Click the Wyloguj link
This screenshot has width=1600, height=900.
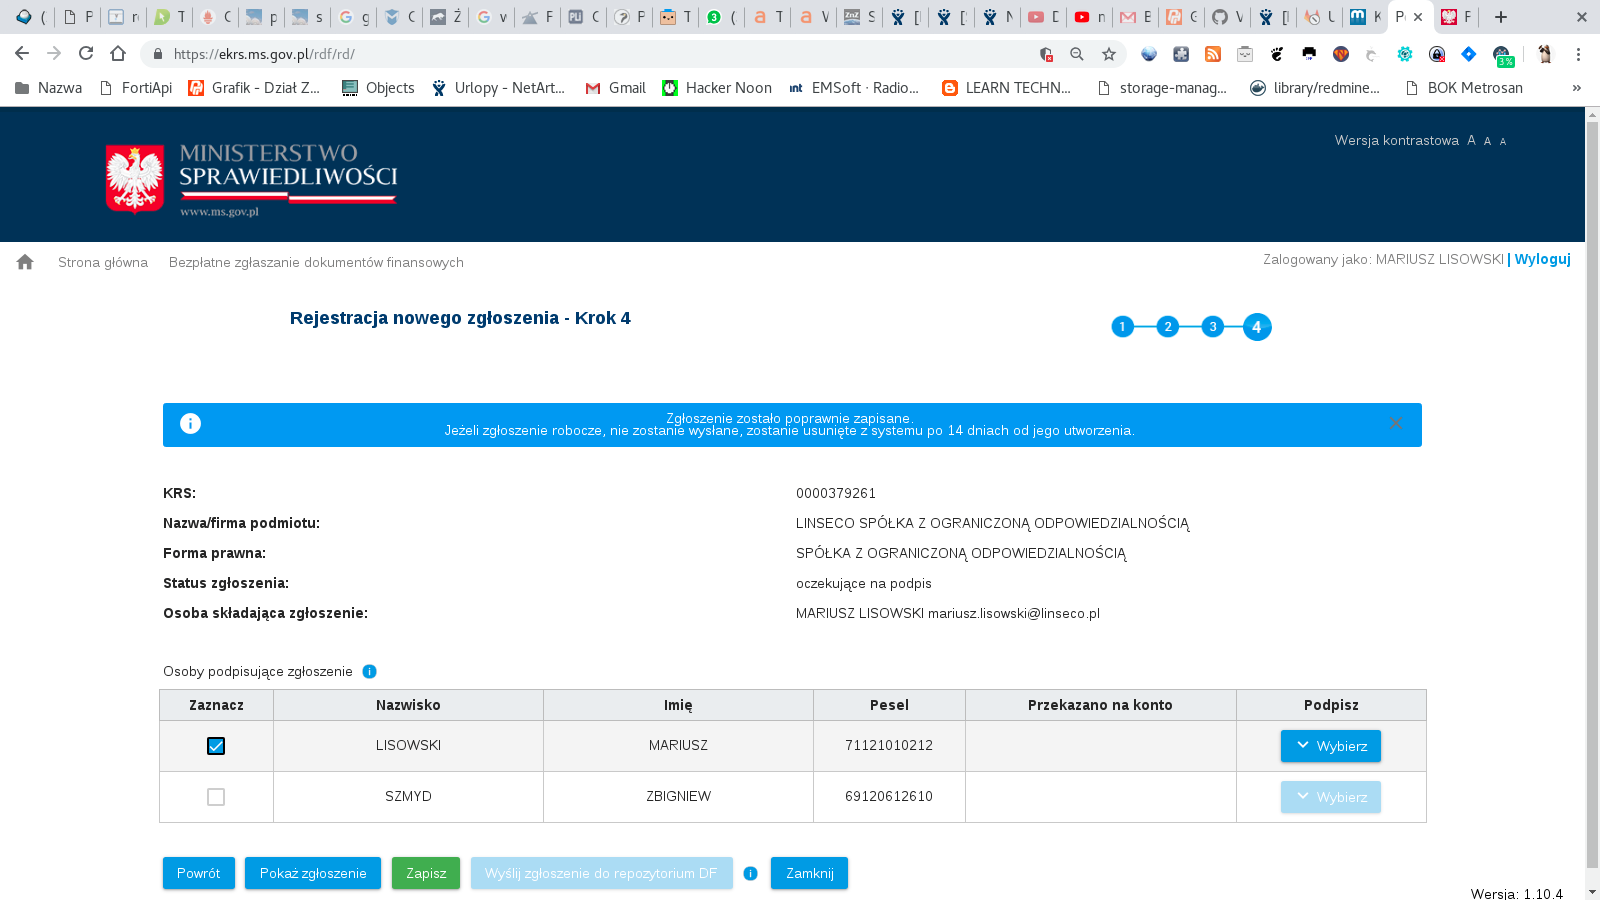tap(1542, 259)
